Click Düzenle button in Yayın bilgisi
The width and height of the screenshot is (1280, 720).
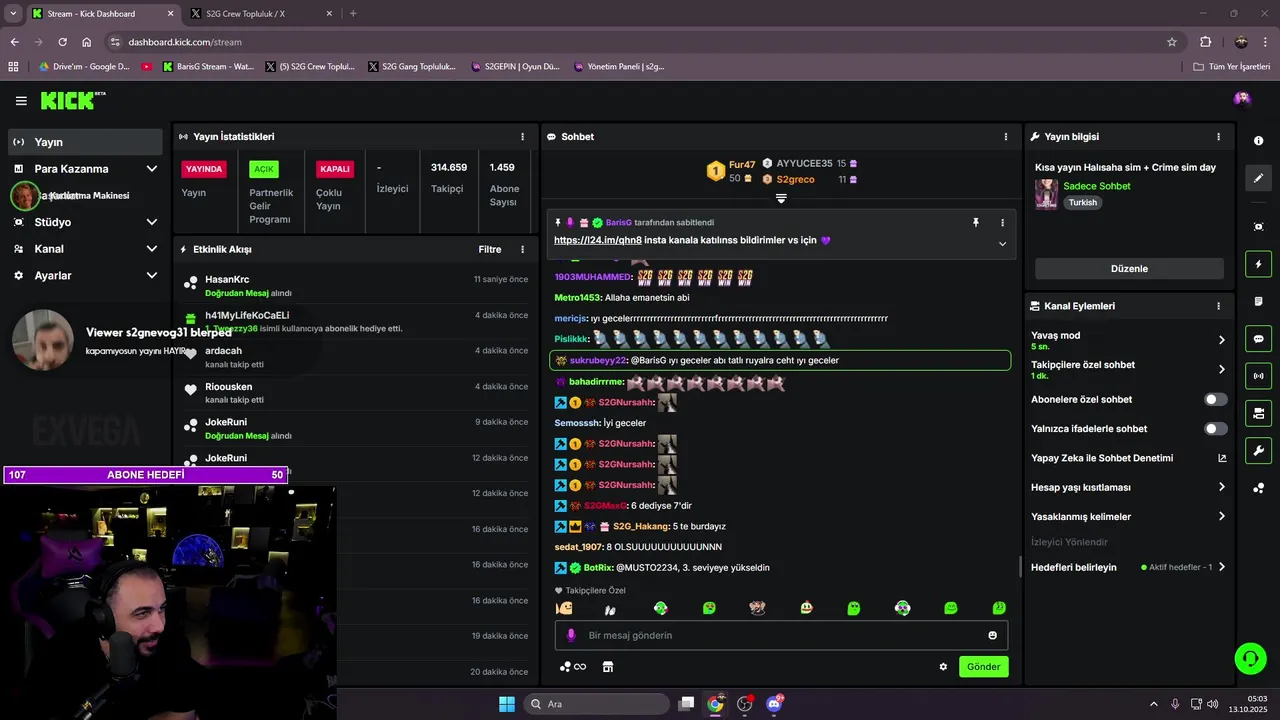point(1129,269)
